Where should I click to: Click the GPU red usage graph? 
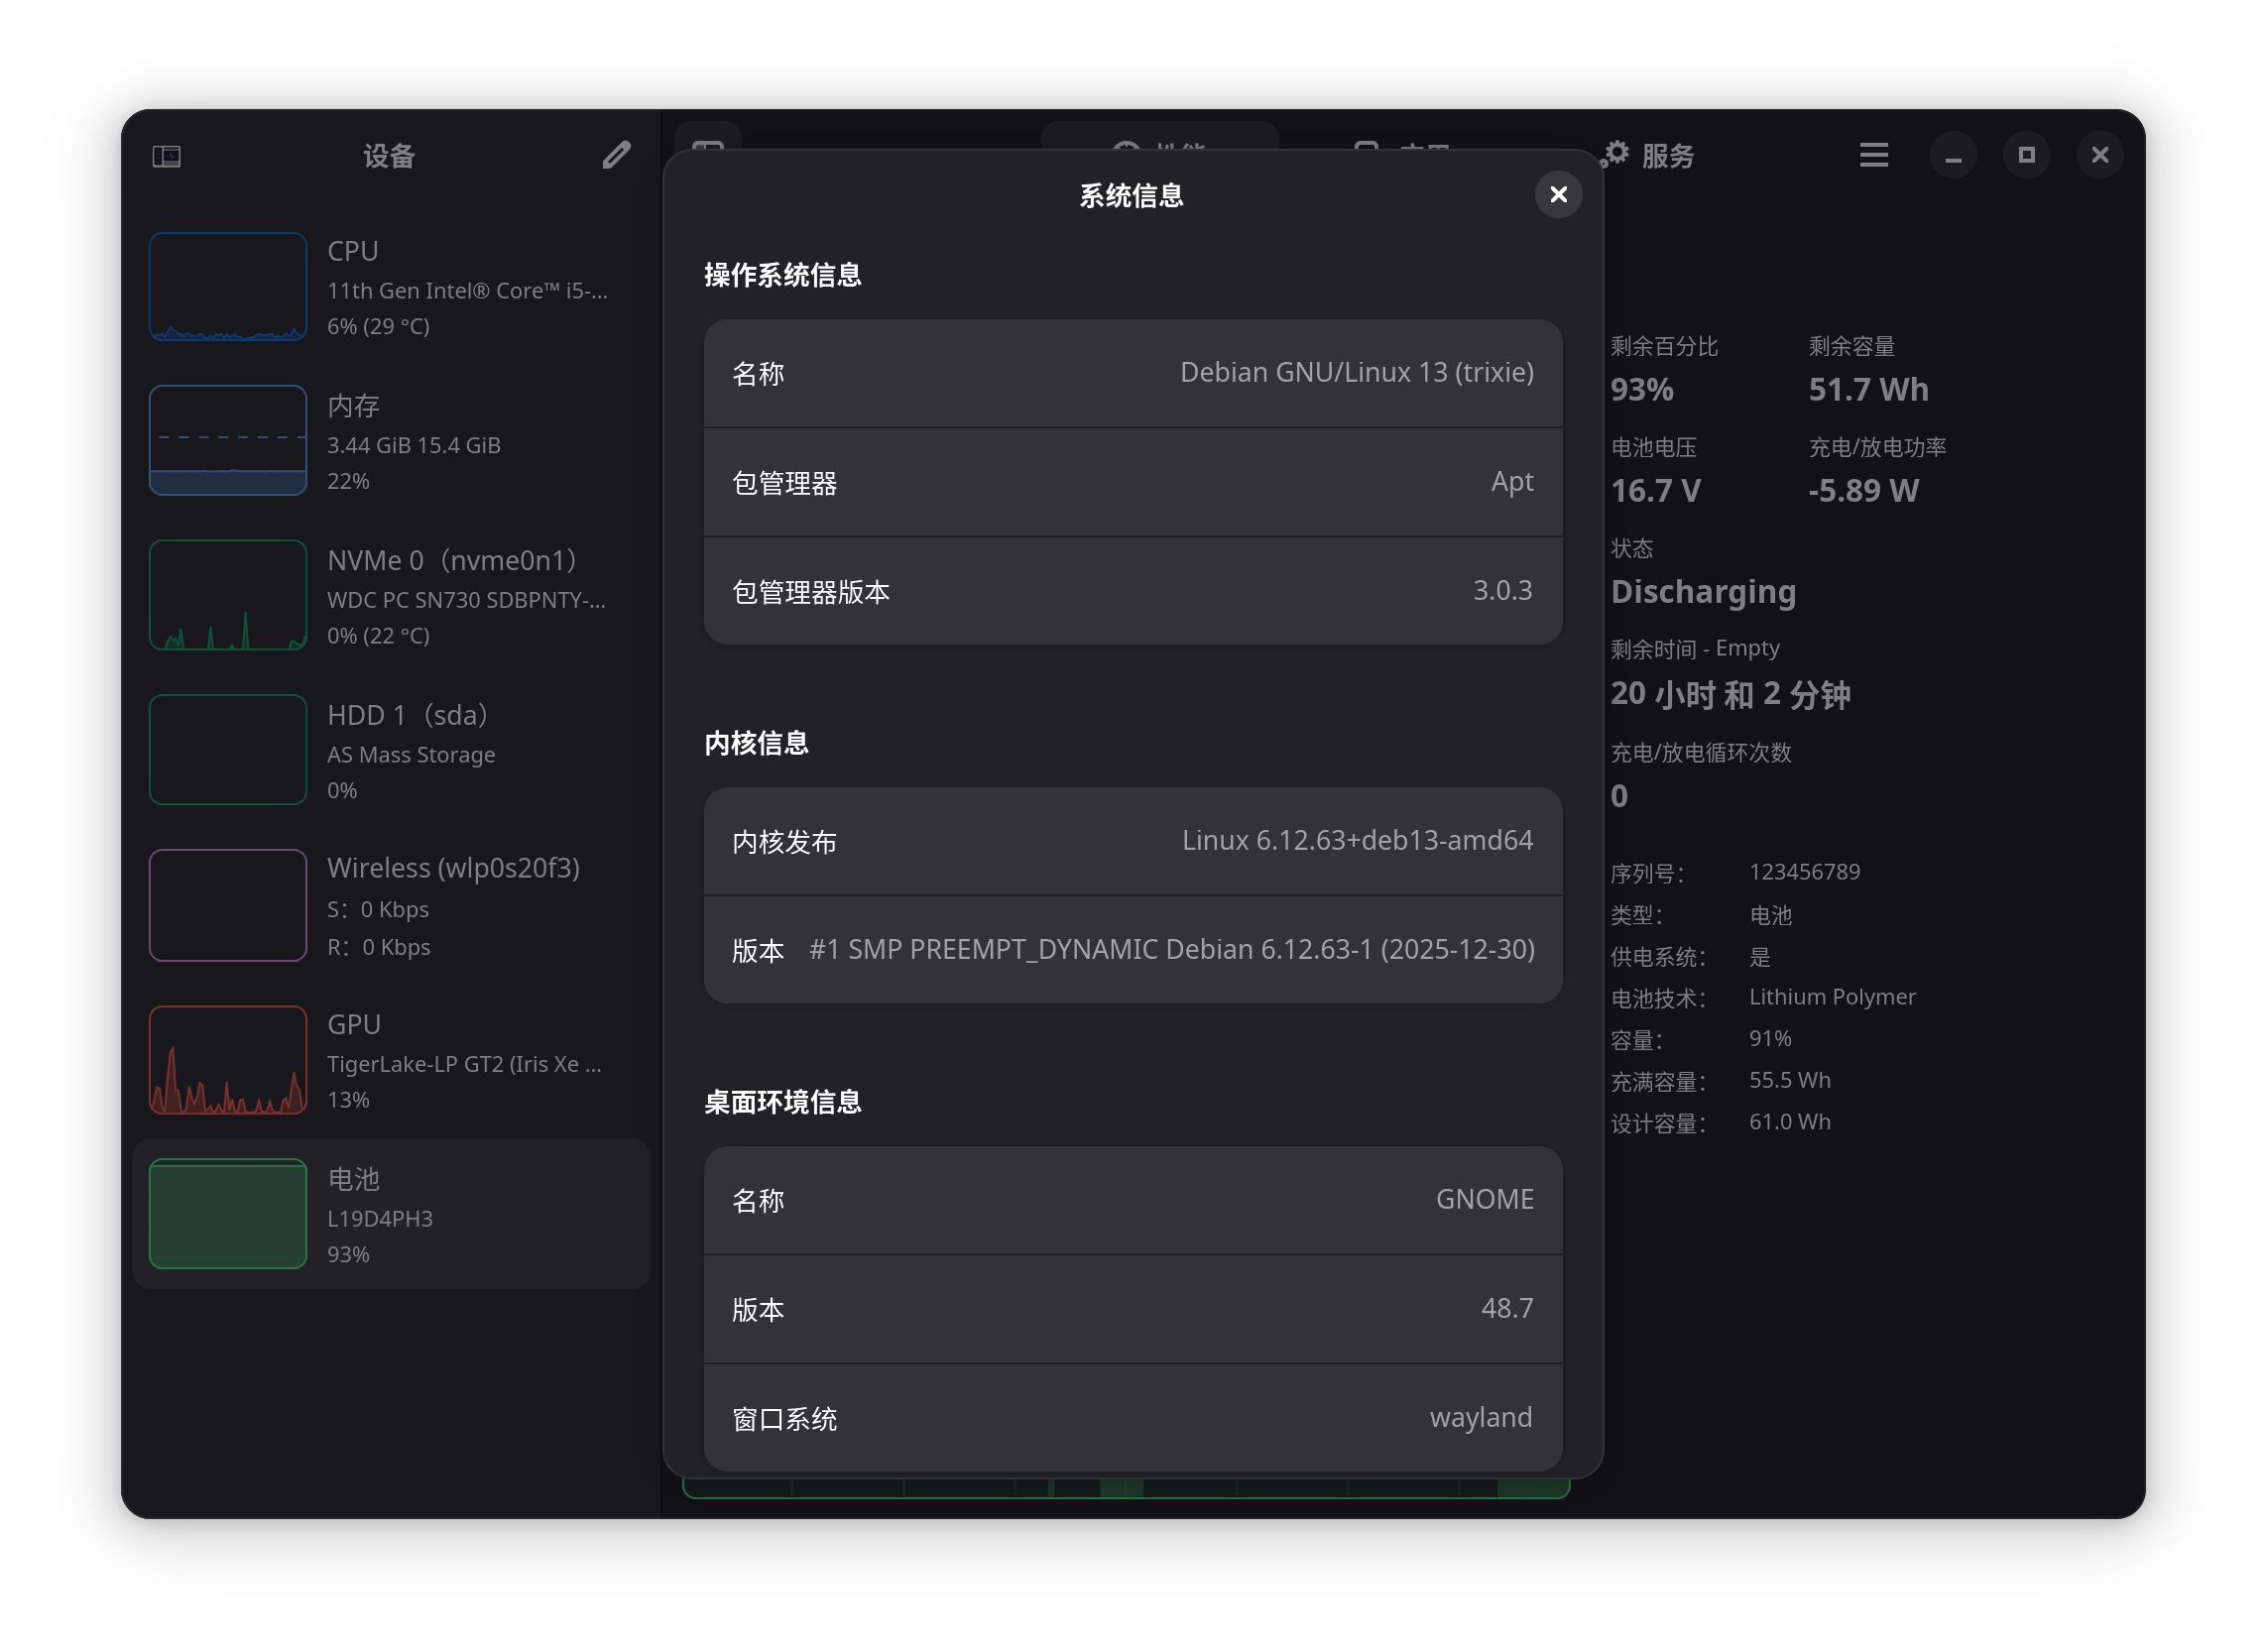tap(228, 1060)
